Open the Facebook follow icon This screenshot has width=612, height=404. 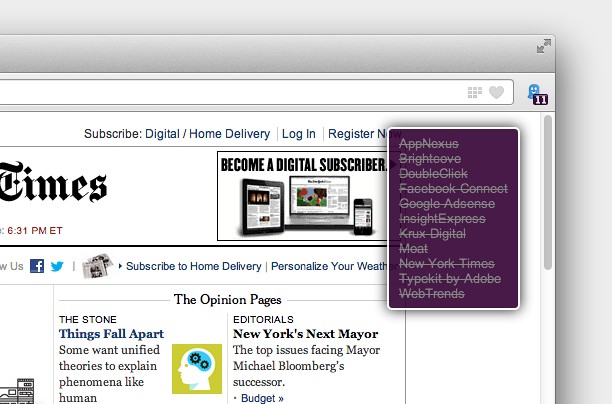tap(37, 266)
